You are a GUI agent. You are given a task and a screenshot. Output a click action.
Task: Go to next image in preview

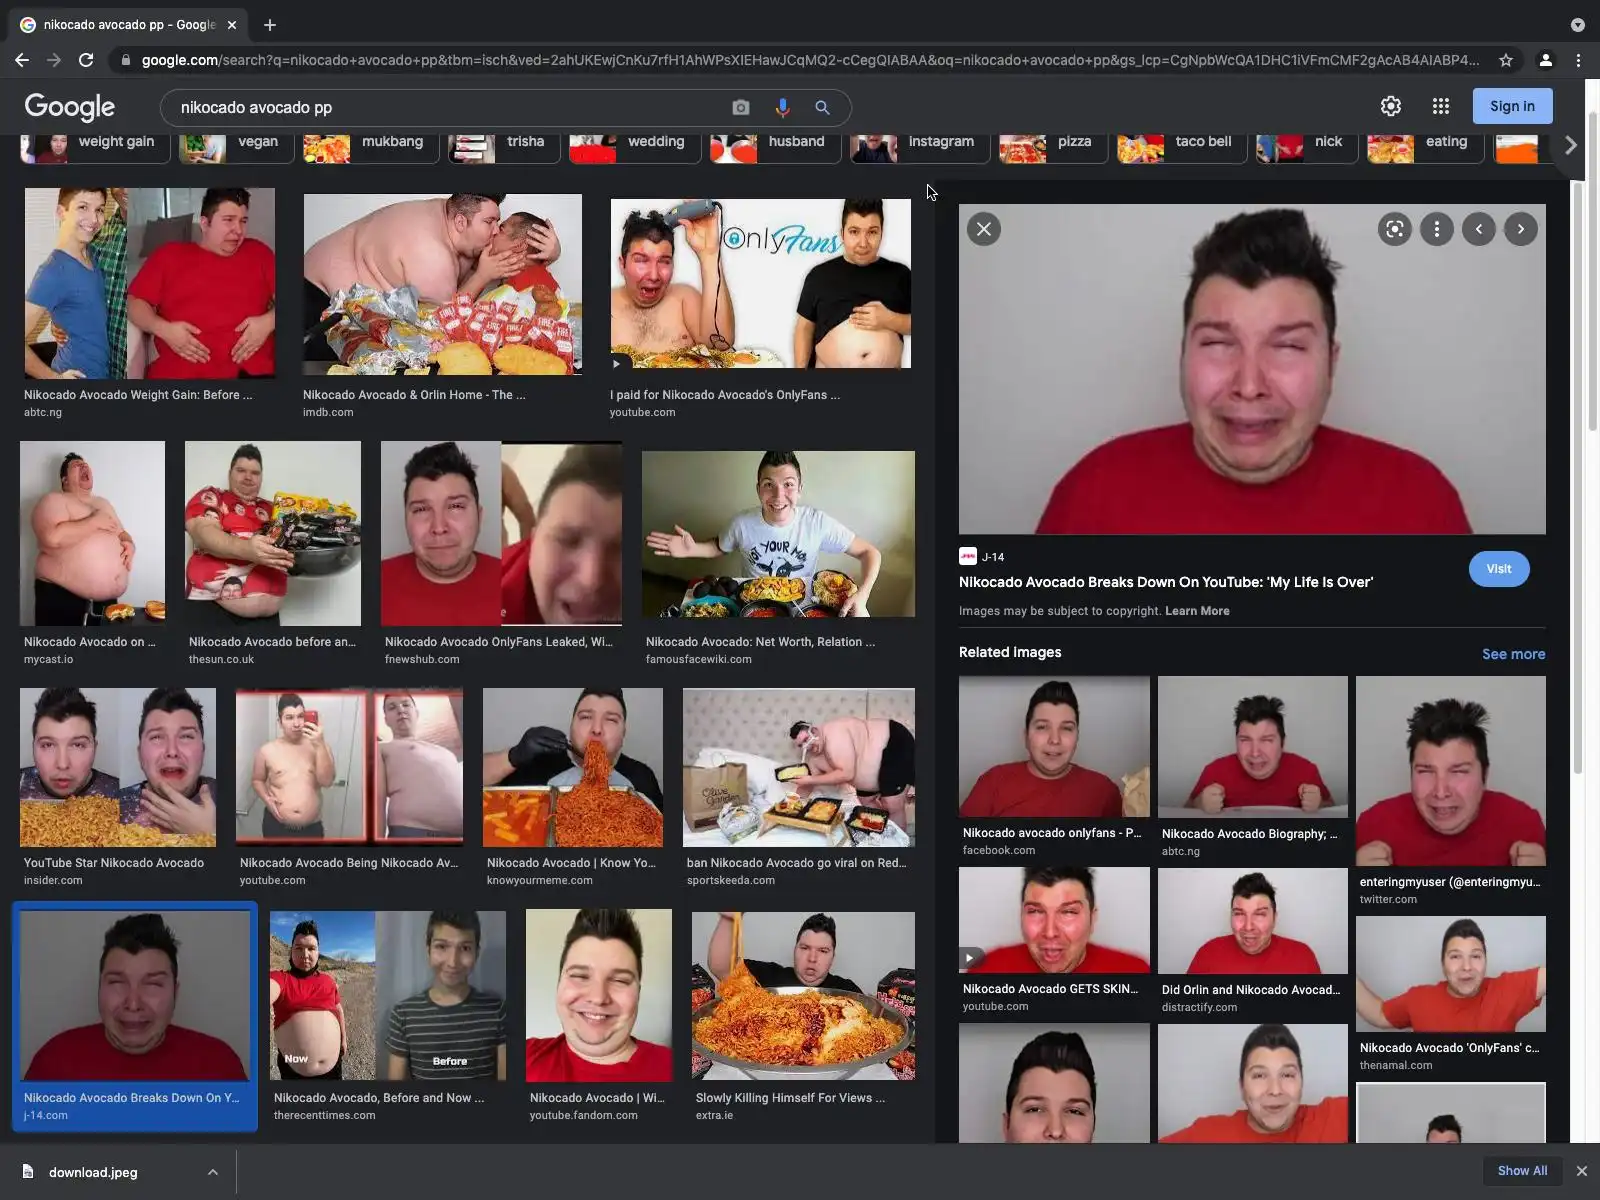pyautogui.click(x=1521, y=229)
